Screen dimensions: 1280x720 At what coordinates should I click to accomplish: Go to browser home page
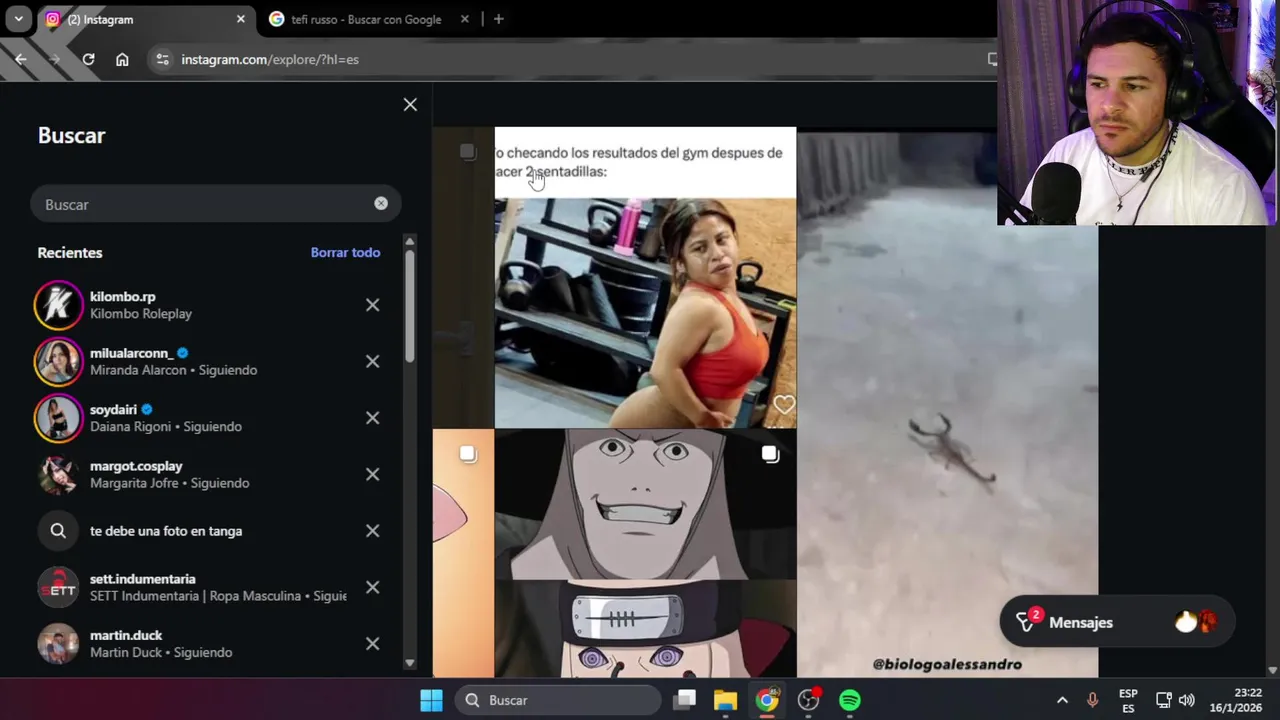[x=122, y=59]
